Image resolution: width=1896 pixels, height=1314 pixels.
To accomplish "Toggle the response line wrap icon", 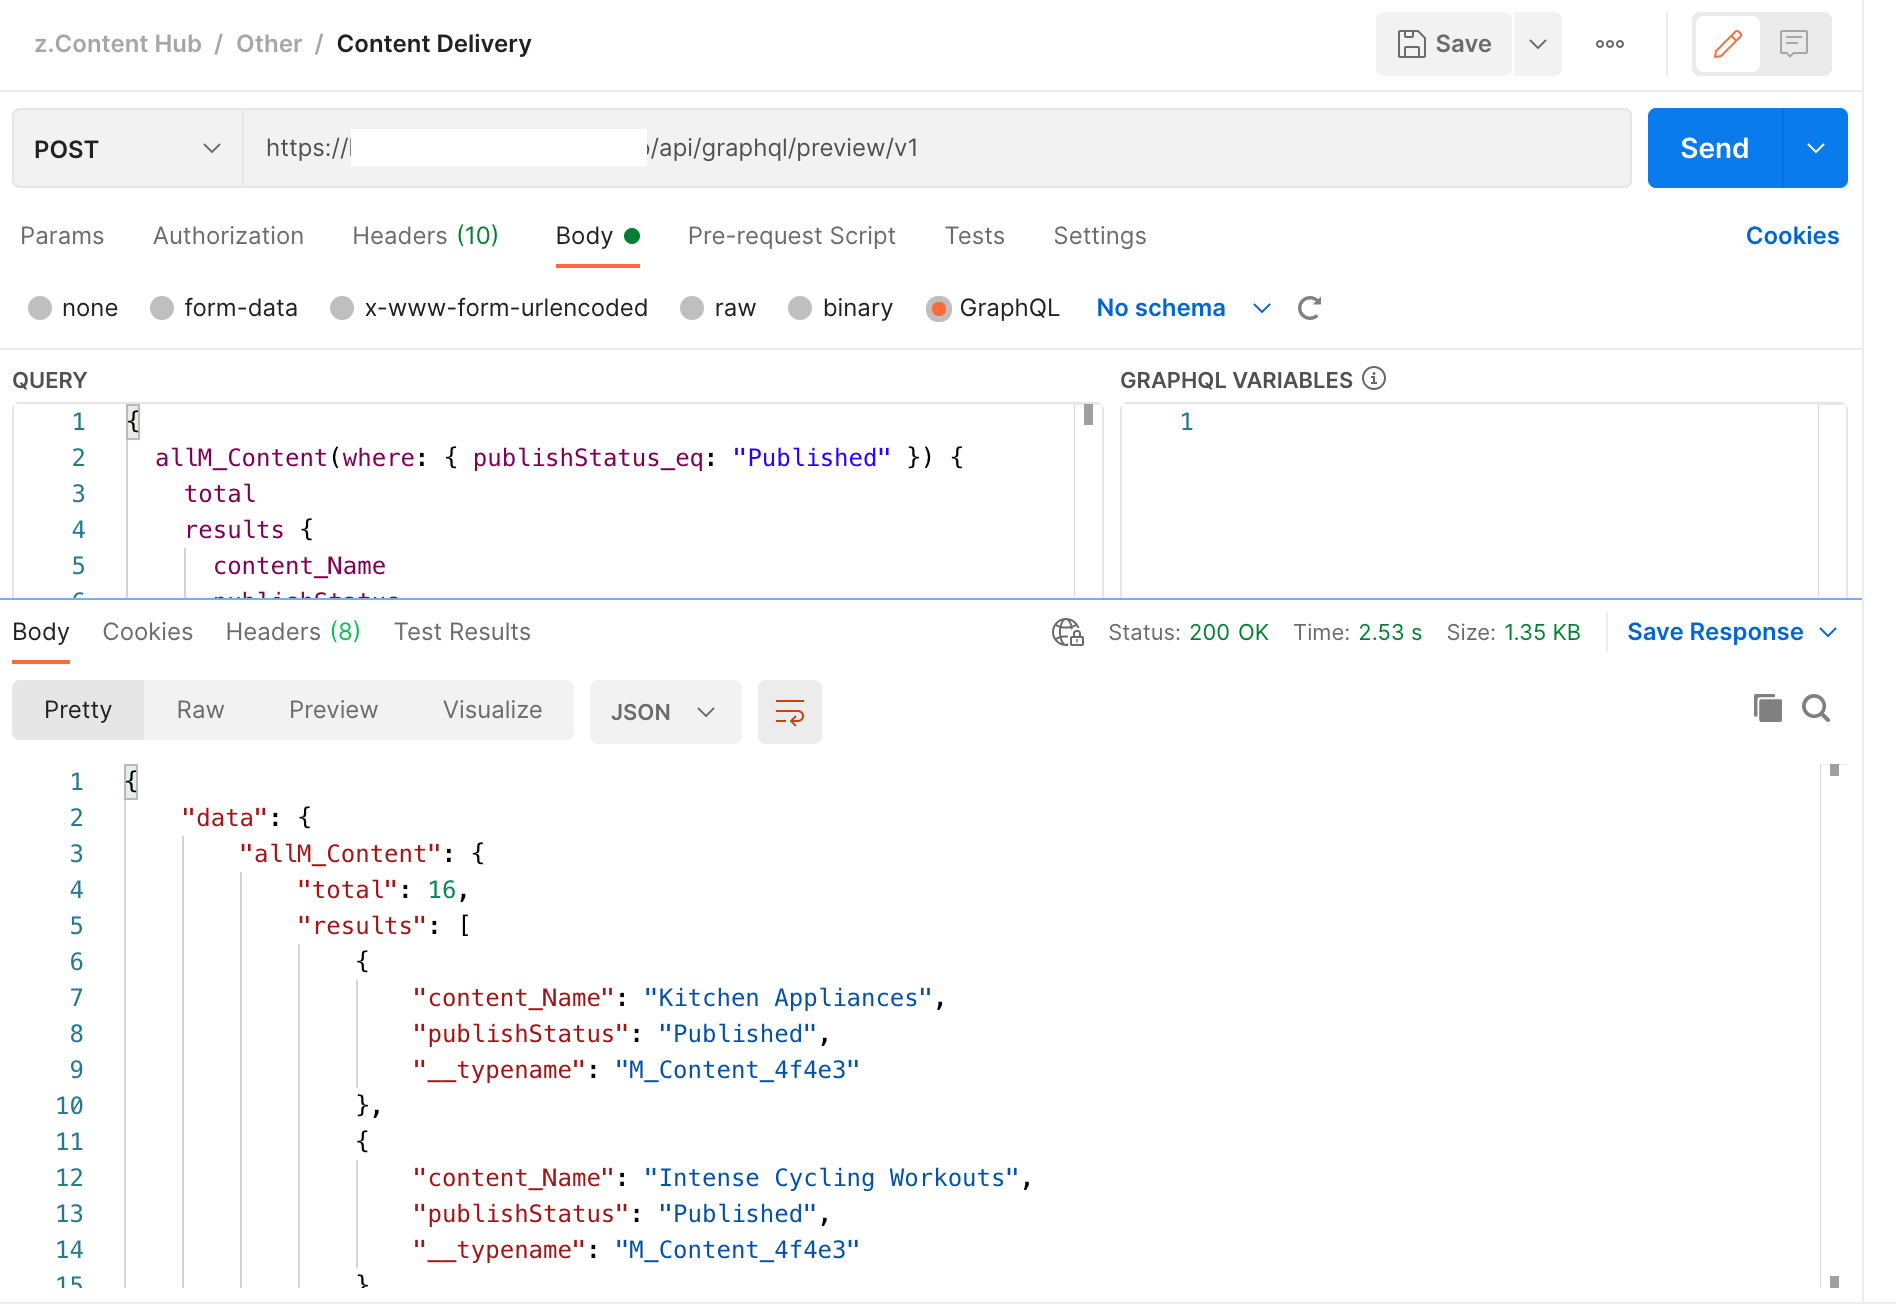I will point(790,712).
